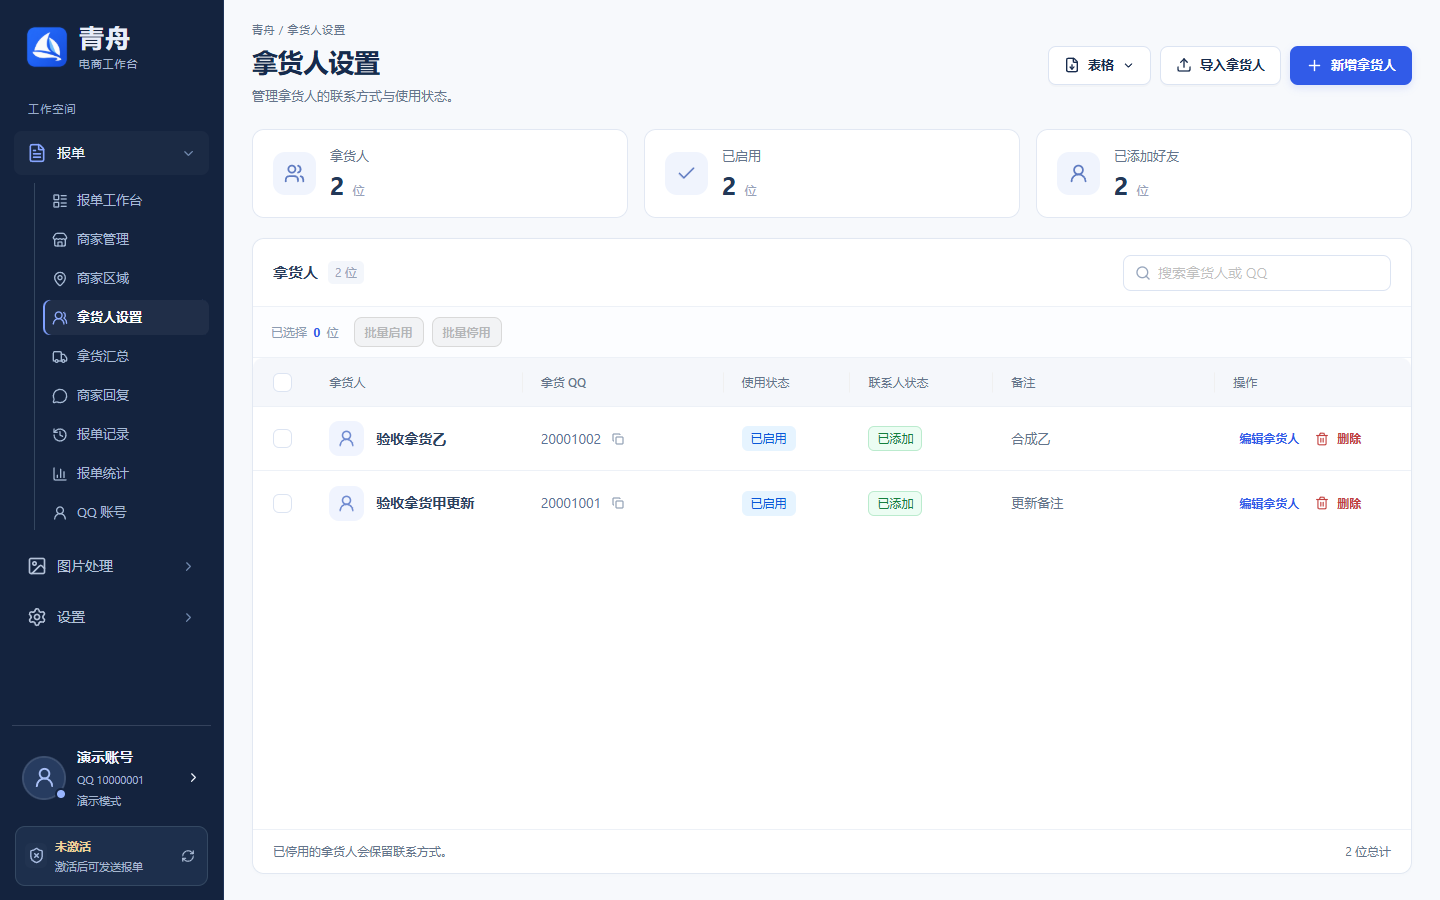Viewport: 1440px width, 900px height.
Task: Open the 表格 export dropdown
Action: [1099, 65]
